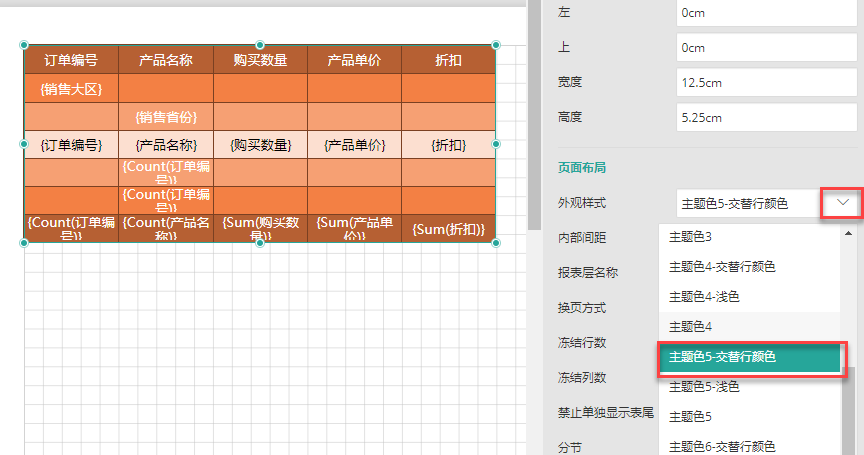Select header cell 产品名称
The width and height of the screenshot is (864, 455).
click(166, 59)
